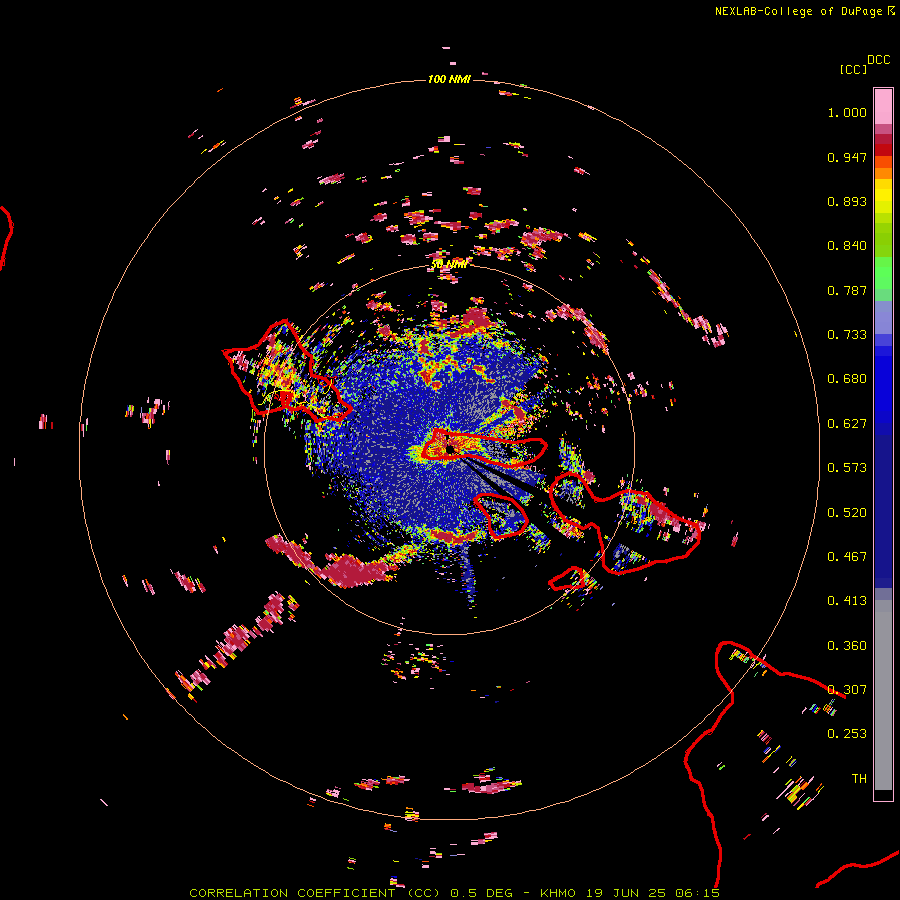The image size is (900, 900).
Task: Click the 0.733 scale value
Action: (x=847, y=335)
